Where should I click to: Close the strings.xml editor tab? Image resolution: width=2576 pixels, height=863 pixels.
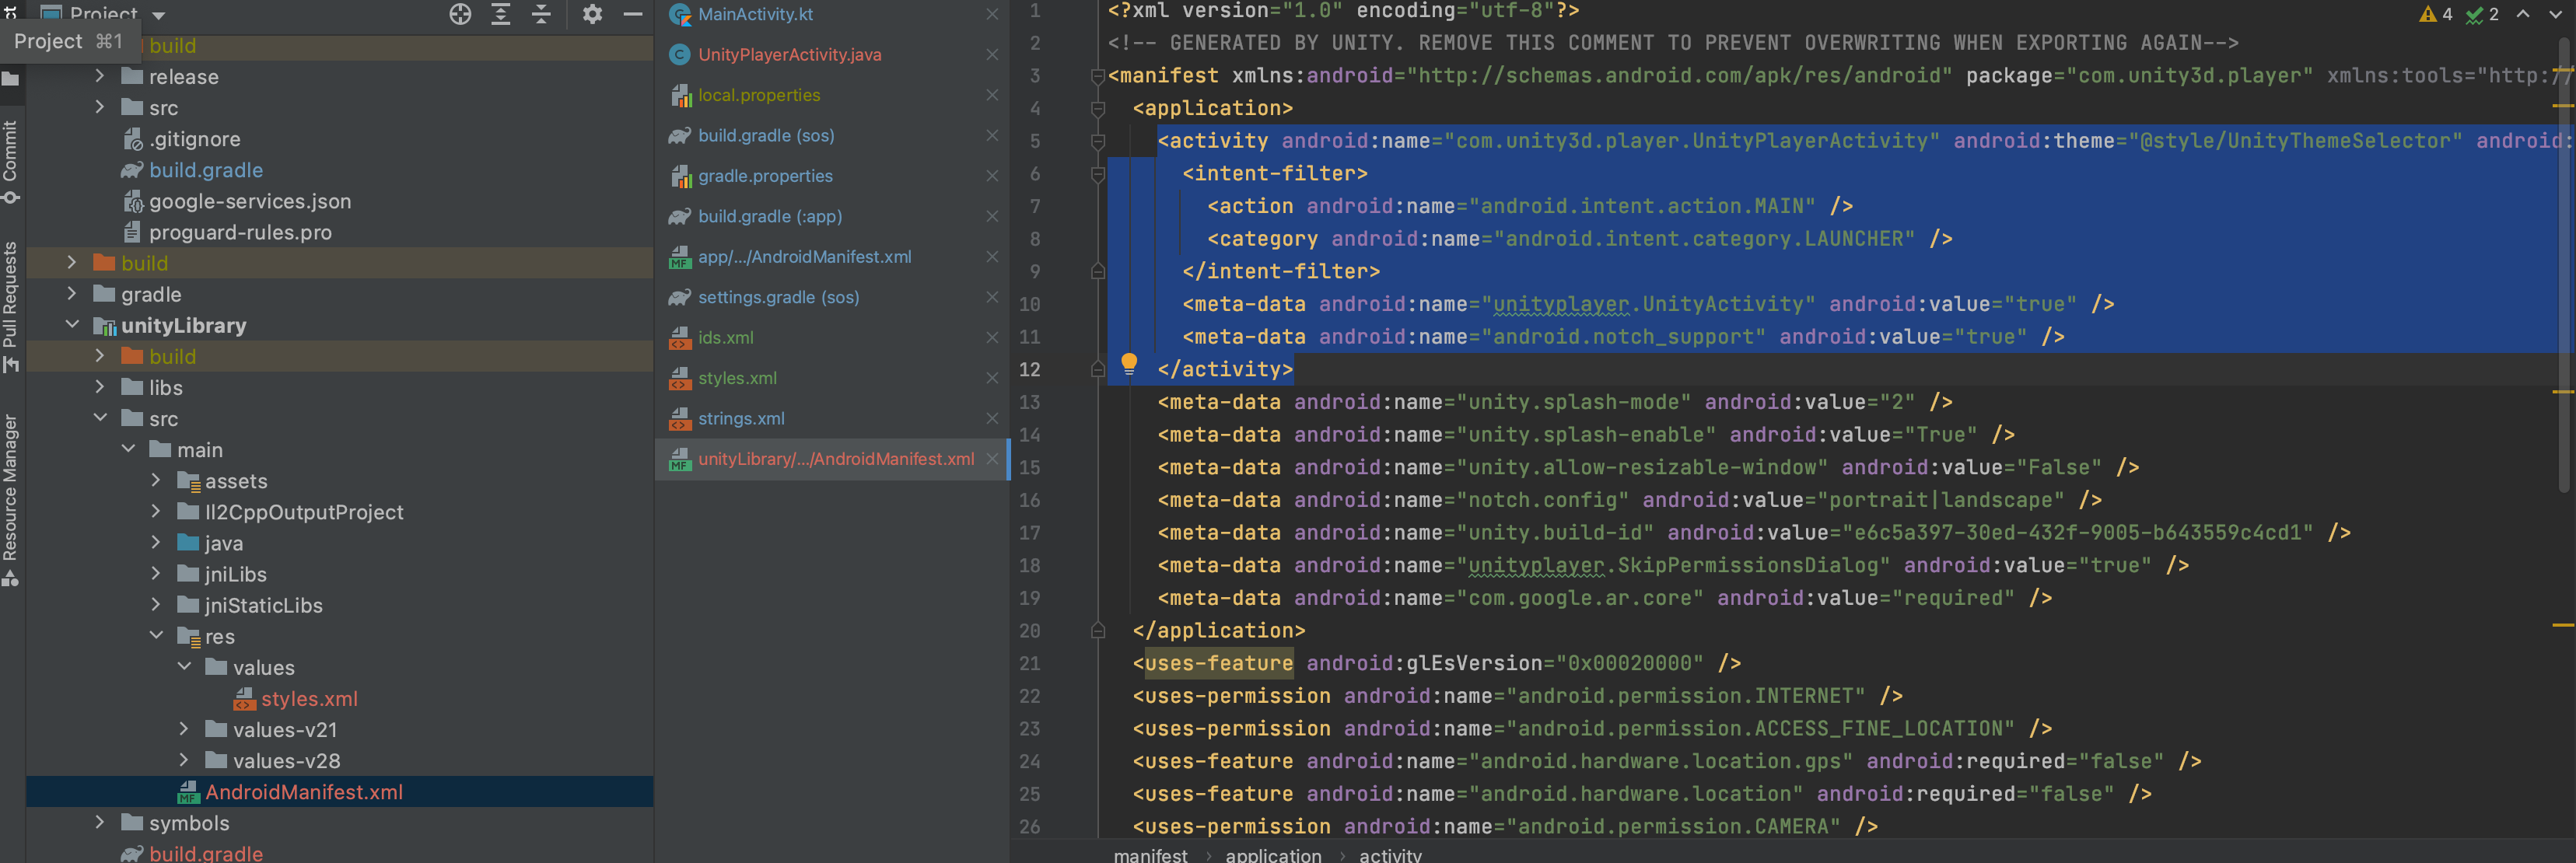(991, 418)
